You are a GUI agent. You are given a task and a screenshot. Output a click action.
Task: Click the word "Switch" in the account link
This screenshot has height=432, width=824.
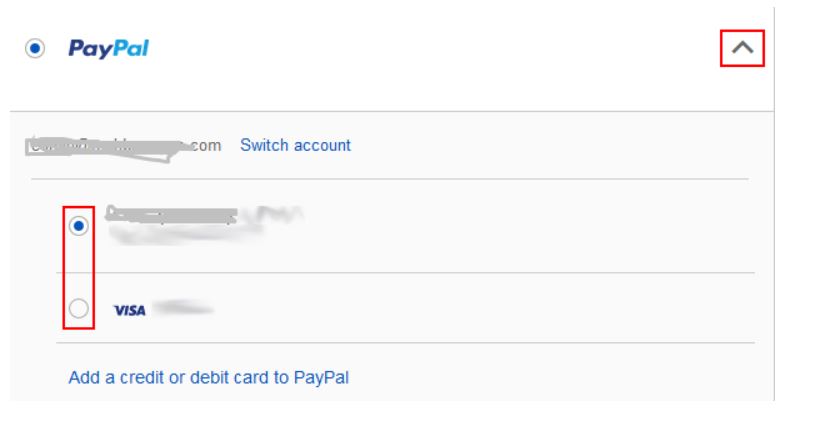coord(265,145)
